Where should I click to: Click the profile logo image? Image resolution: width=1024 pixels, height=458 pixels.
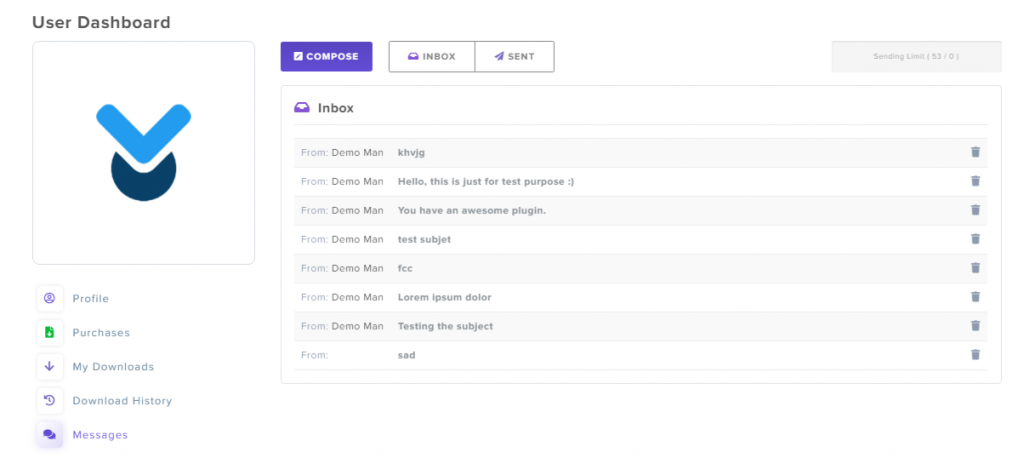click(143, 152)
